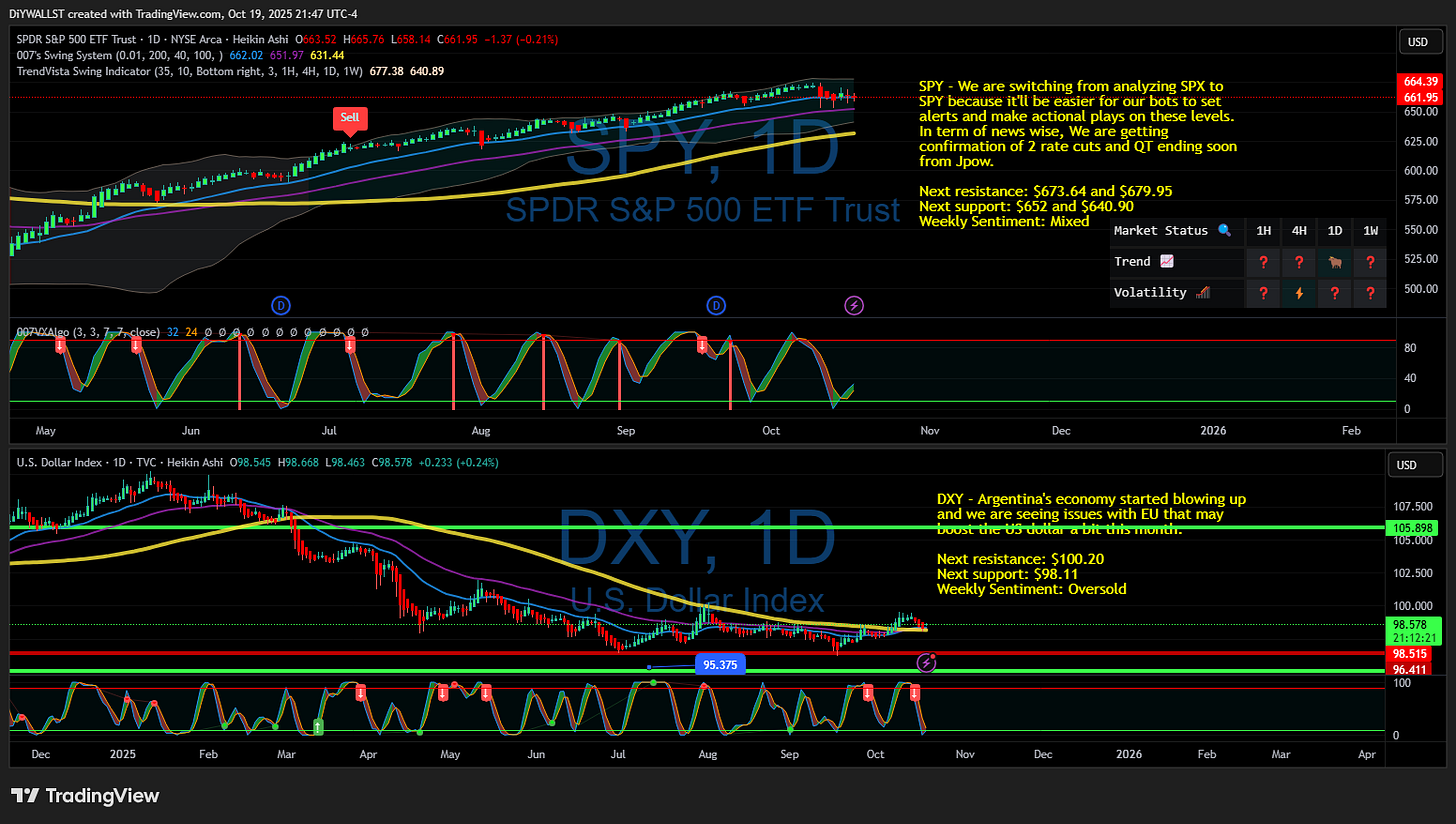Click the lightning bolt under 4H Volatility
This screenshot has height=824, width=1456.
pos(1298,293)
